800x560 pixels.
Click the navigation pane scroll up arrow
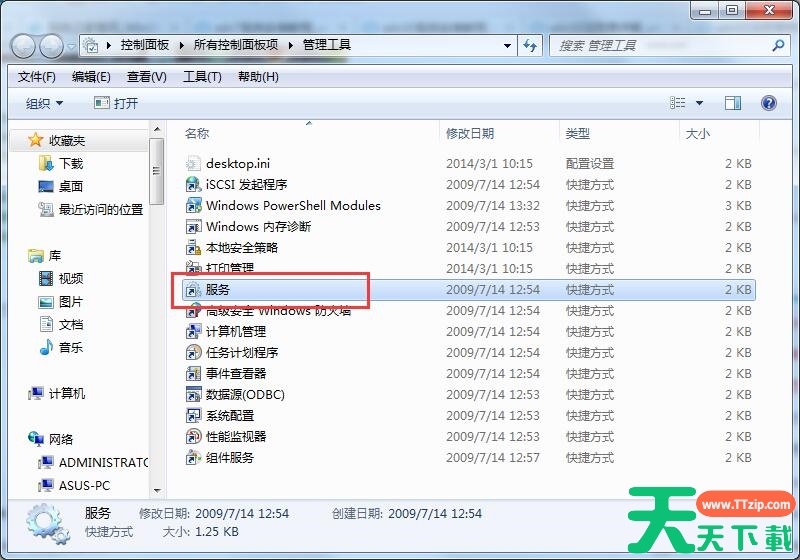click(157, 129)
